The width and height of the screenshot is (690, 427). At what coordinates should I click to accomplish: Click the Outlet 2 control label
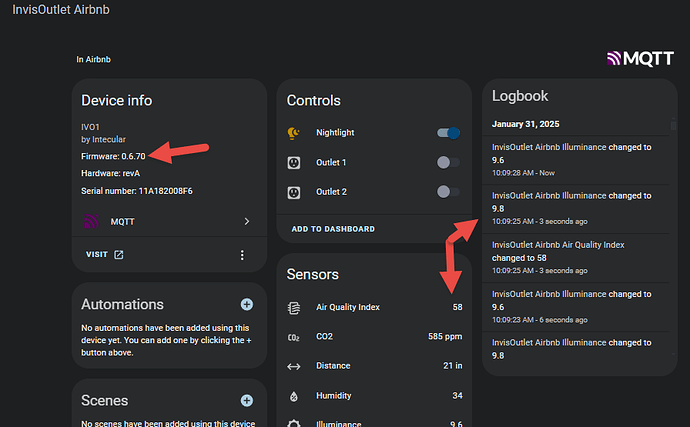[331, 192]
